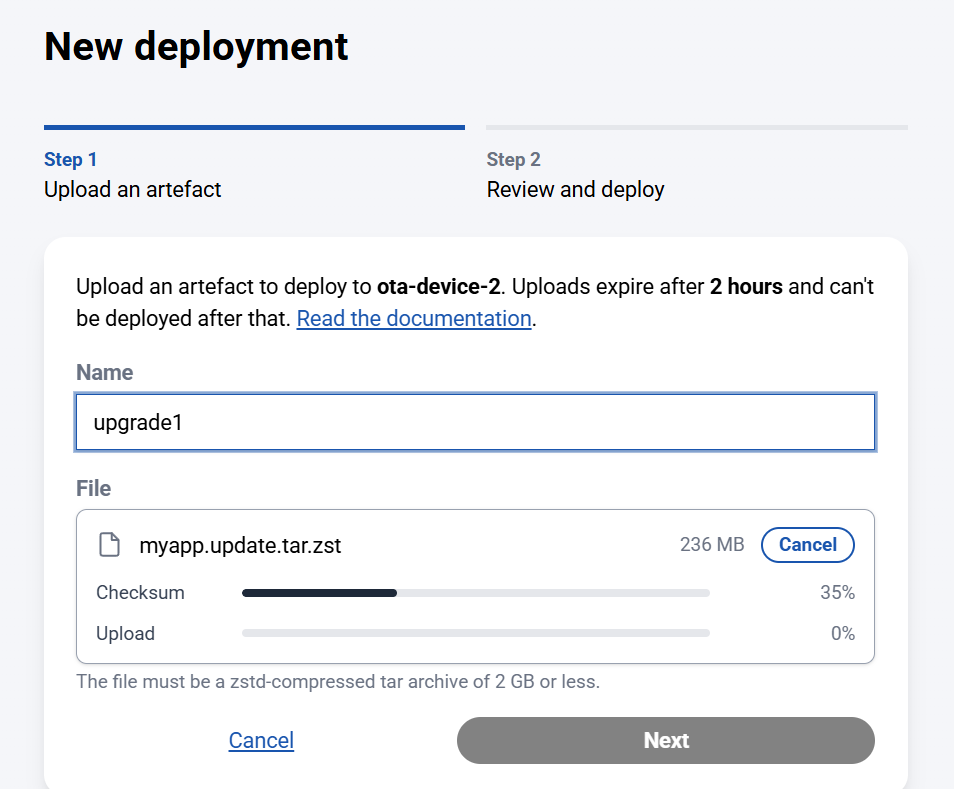The width and height of the screenshot is (954, 789).
Task: Click the Cancel link beside Next
Action: pos(261,740)
